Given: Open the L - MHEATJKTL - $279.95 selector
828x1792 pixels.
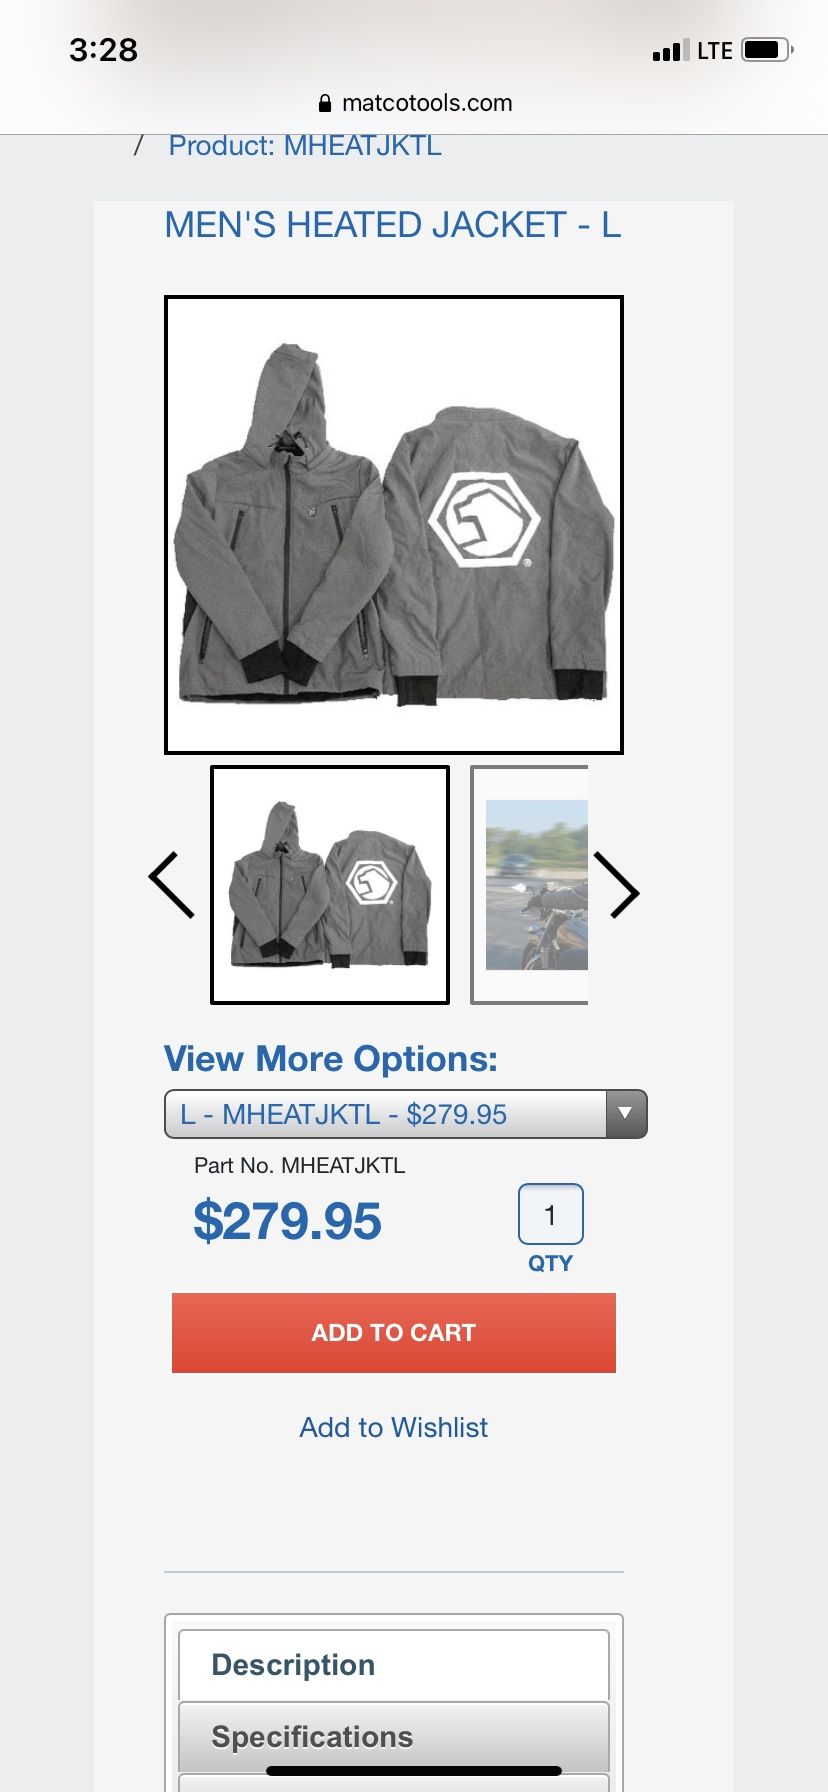Looking at the screenshot, I should click(406, 1114).
